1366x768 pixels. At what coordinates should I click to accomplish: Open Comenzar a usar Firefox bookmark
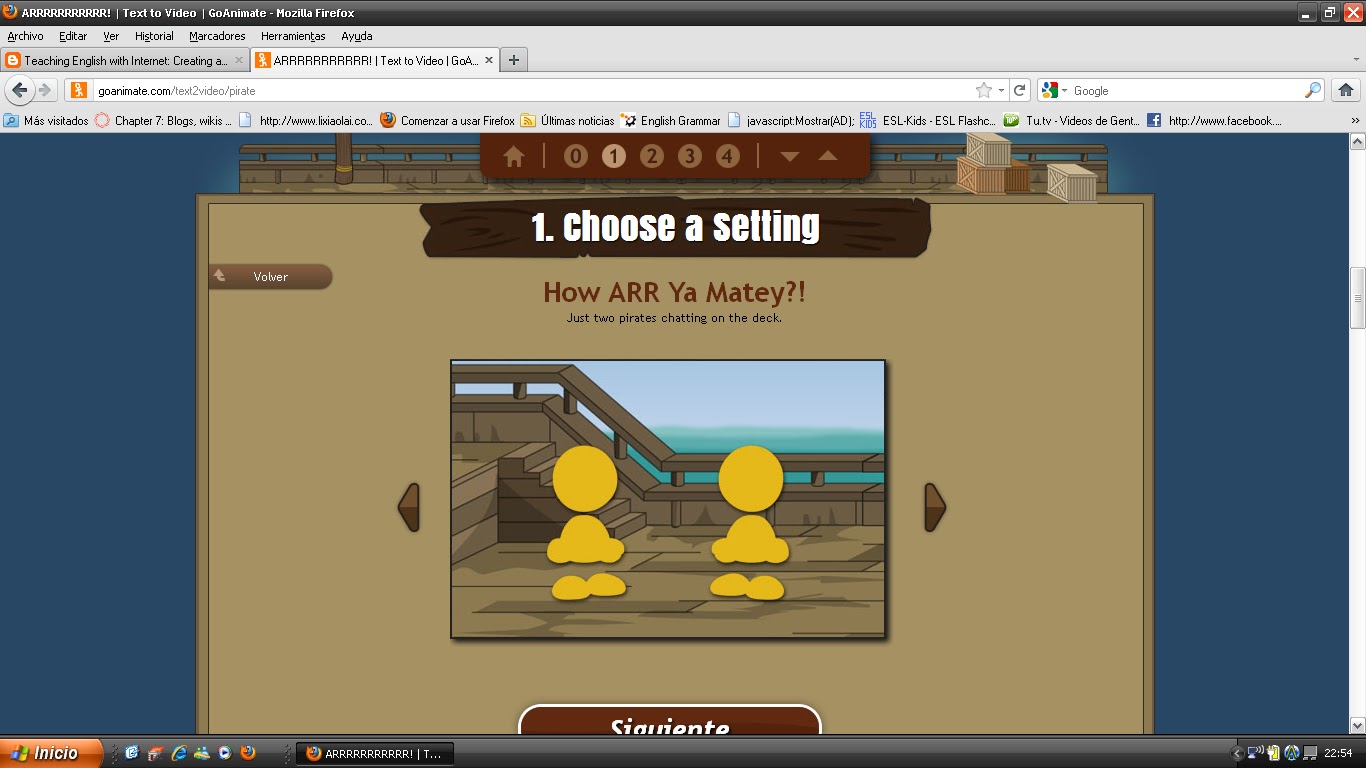pyautogui.click(x=448, y=120)
